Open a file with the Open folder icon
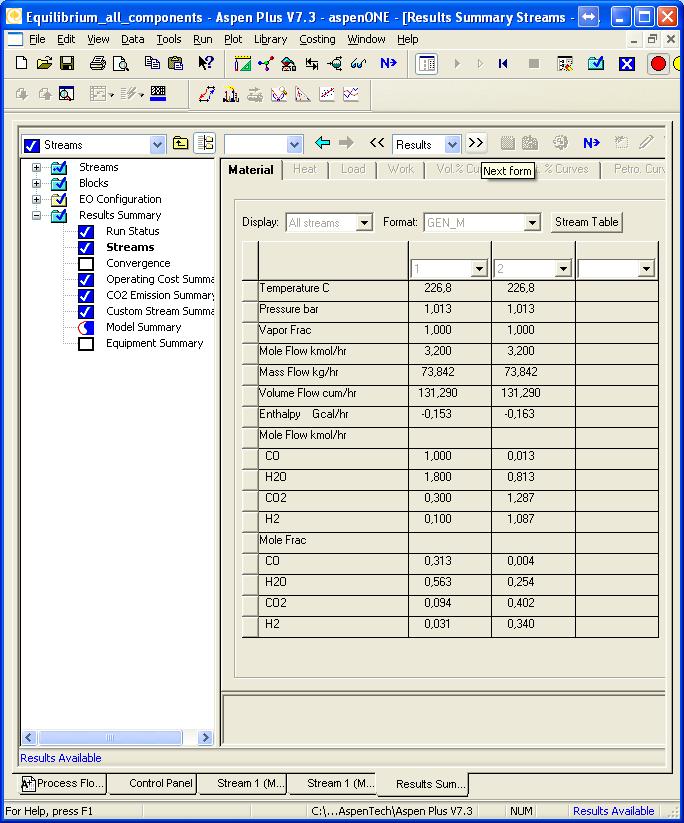Screen dimensions: 684x823 tap(45, 64)
